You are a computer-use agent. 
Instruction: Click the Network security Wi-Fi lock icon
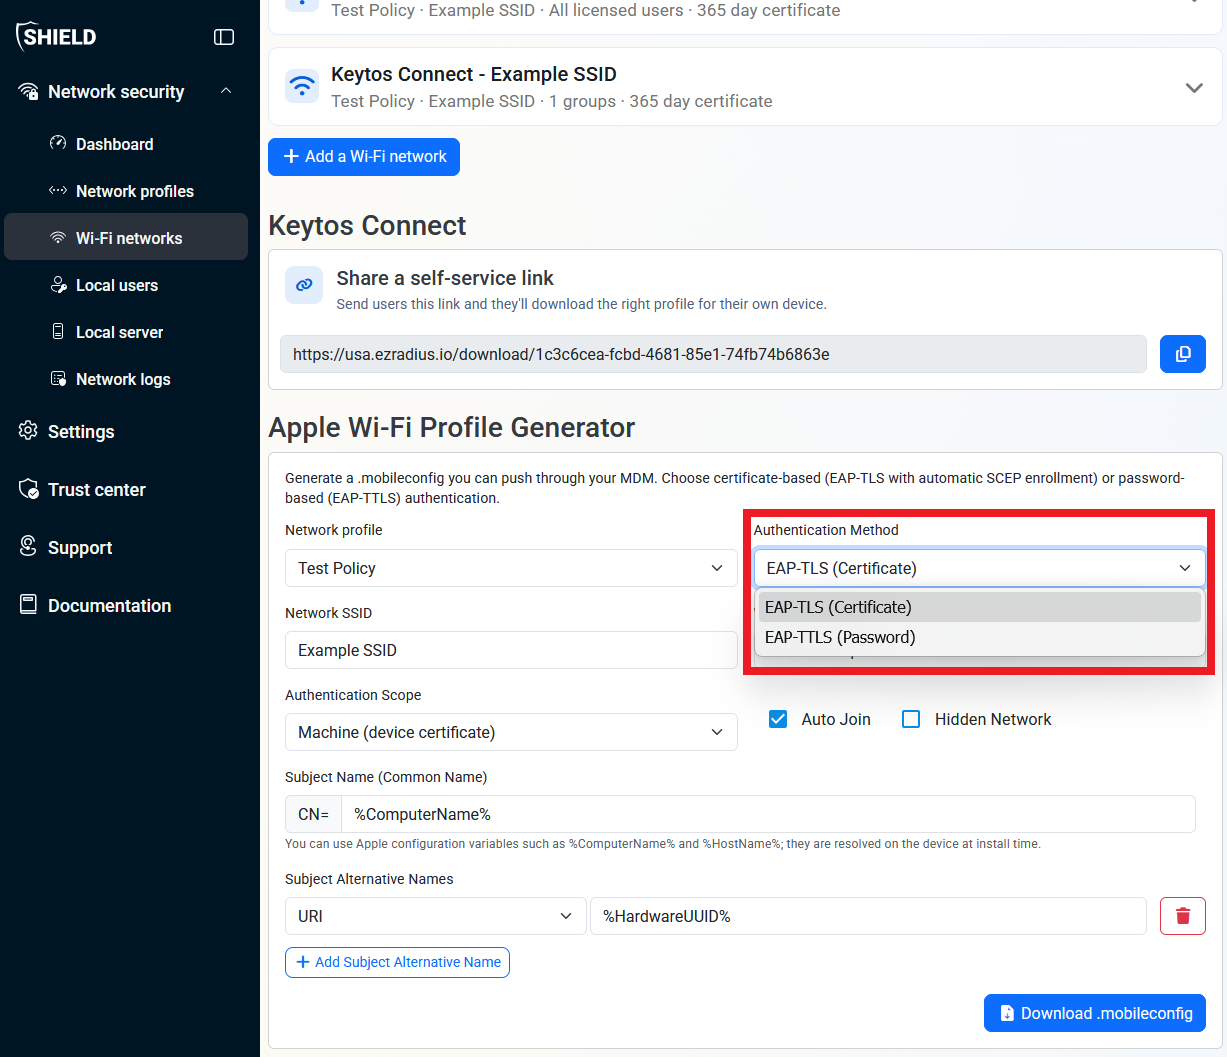[x=28, y=91]
